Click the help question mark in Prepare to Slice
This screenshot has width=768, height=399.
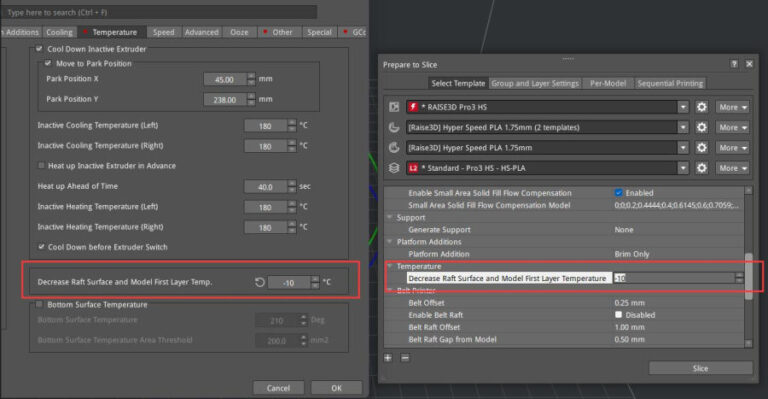(x=734, y=64)
